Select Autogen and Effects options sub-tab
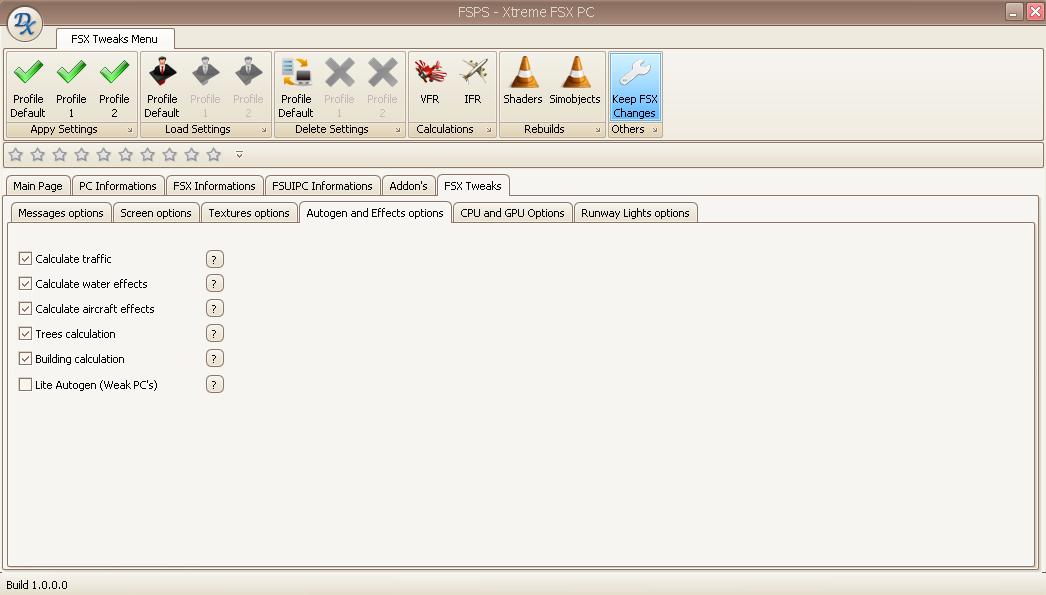The height and width of the screenshot is (595, 1046). pyautogui.click(x=375, y=212)
